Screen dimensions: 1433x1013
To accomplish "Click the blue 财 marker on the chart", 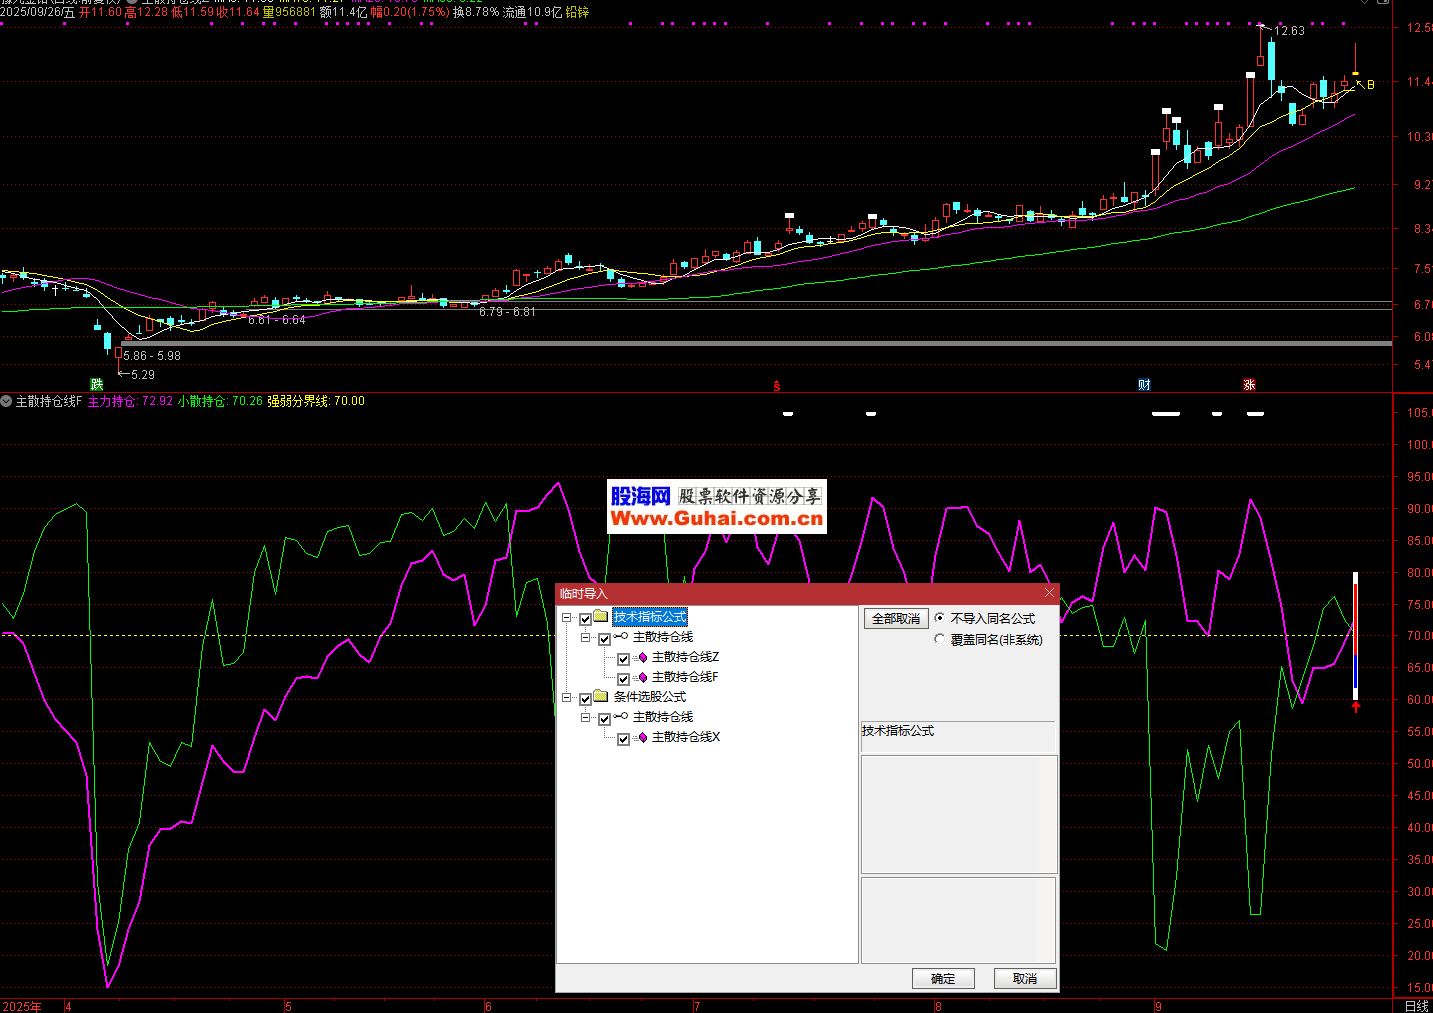I will (x=1144, y=385).
